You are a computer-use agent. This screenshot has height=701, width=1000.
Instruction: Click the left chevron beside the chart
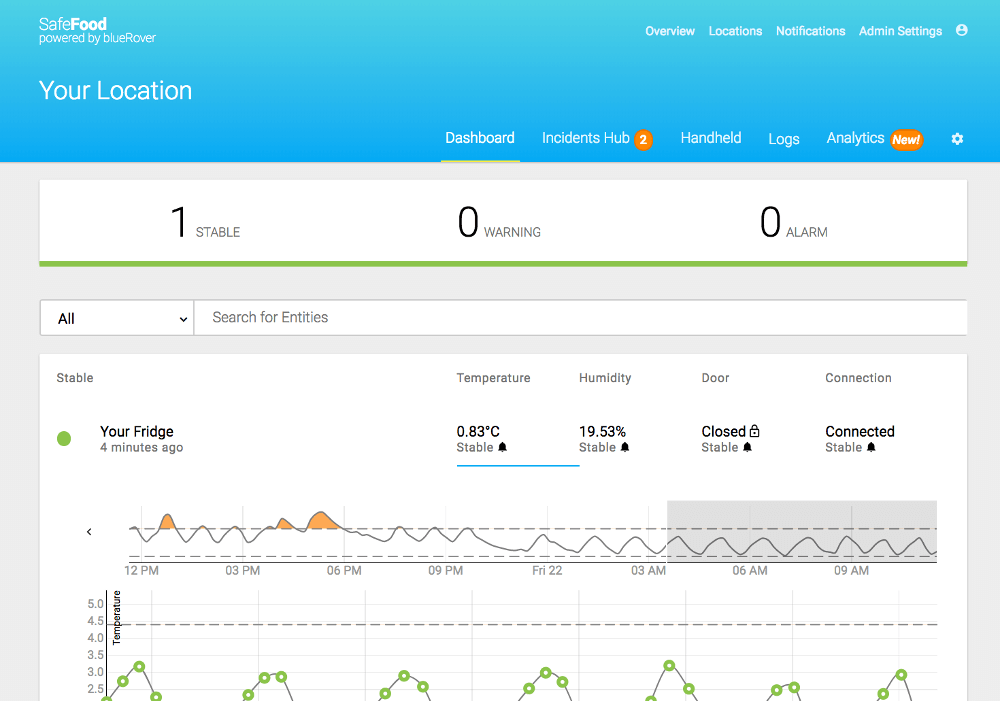89,531
